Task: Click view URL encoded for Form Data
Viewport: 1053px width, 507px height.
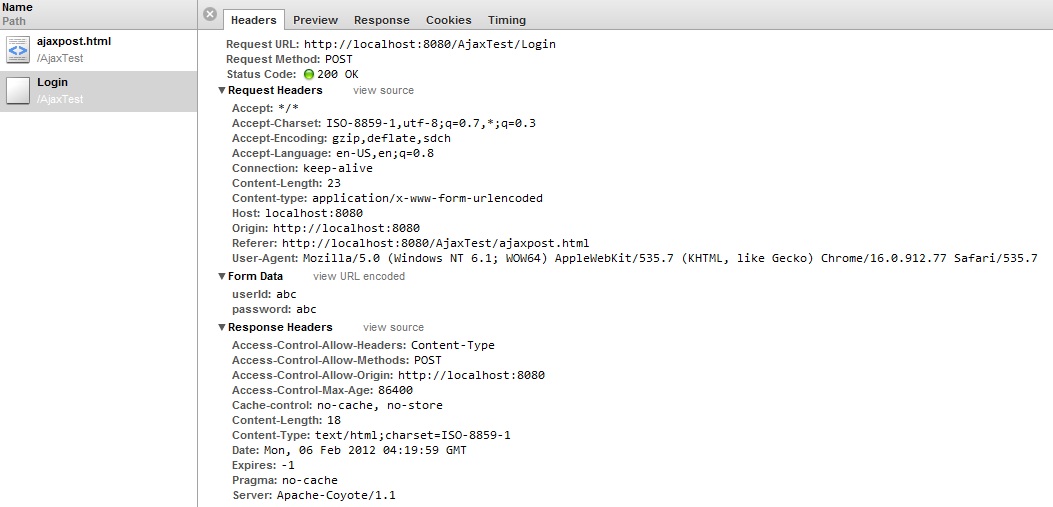Action: tap(359, 277)
